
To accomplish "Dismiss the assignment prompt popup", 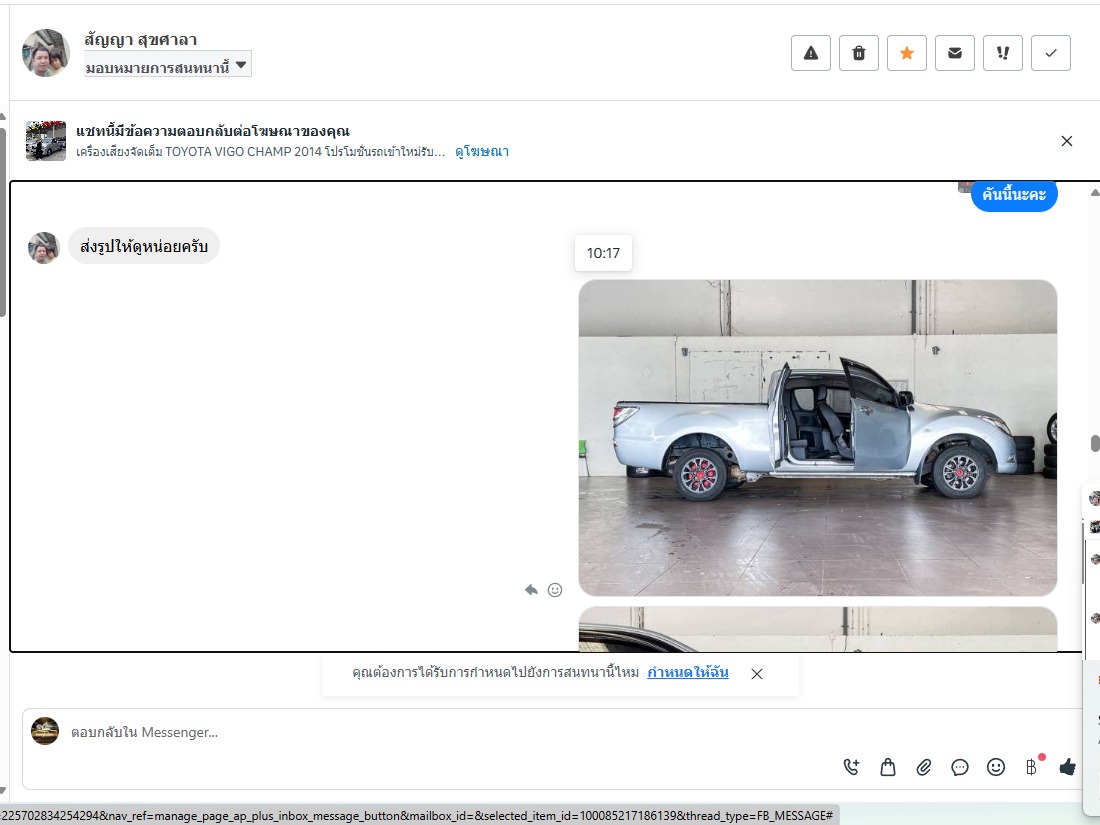I will click(x=757, y=674).
